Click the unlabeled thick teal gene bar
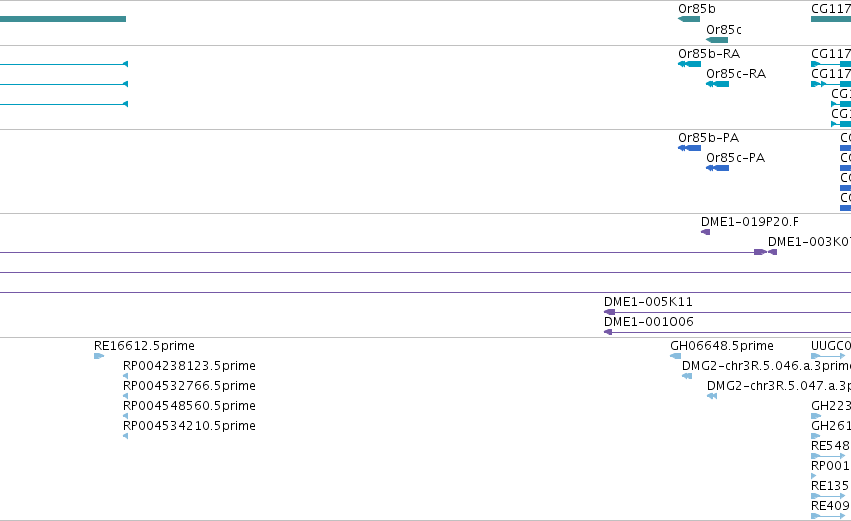This screenshot has width=851, height=521. coord(63,19)
